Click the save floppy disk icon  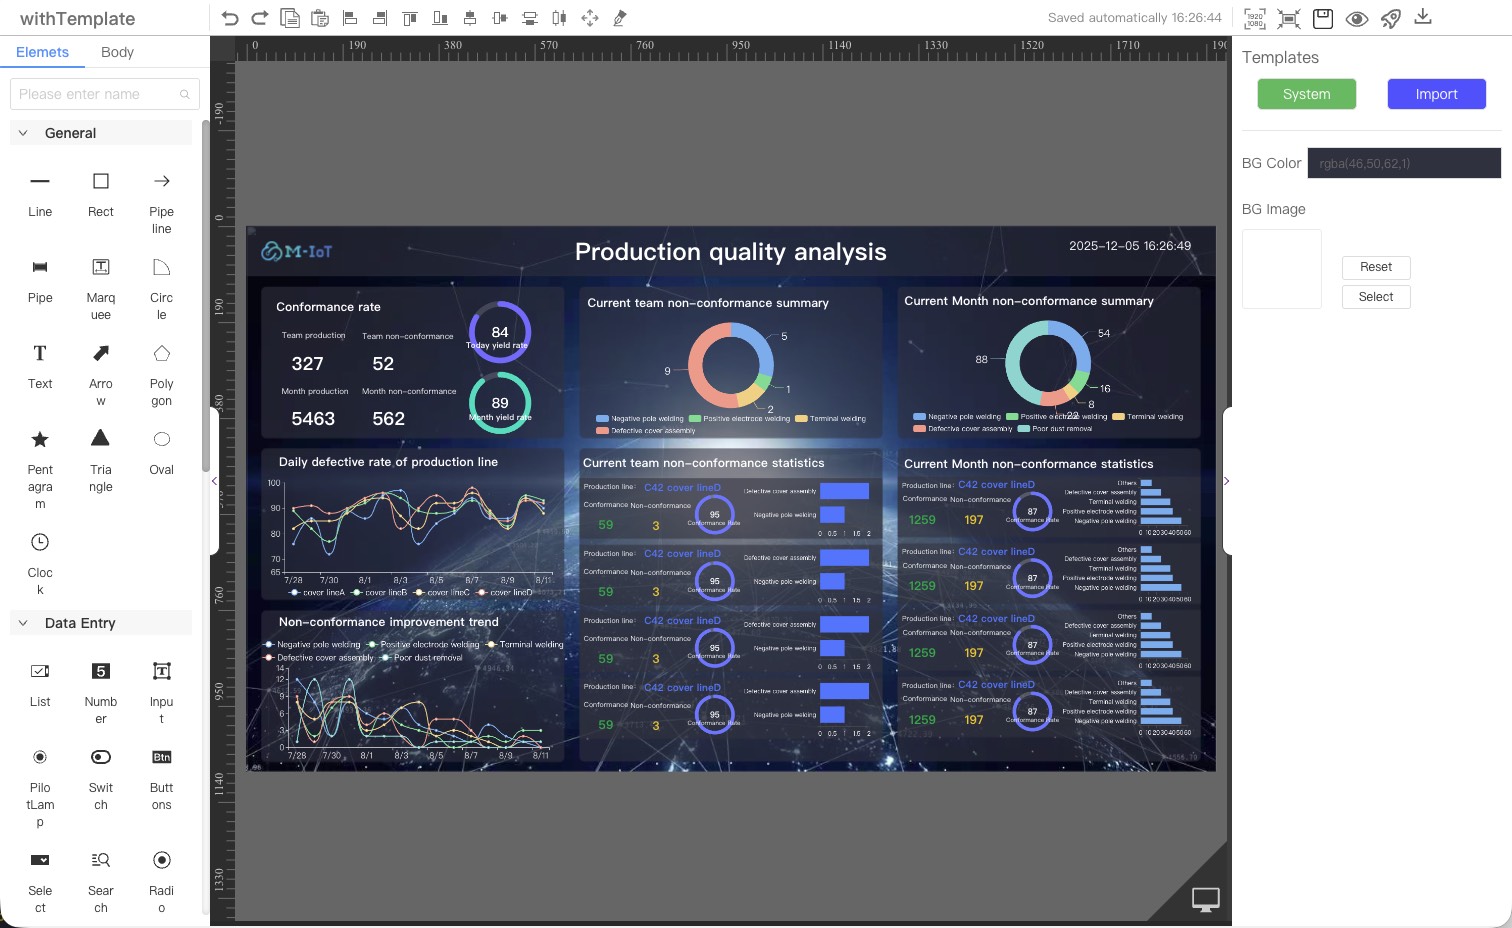[1323, 18]
